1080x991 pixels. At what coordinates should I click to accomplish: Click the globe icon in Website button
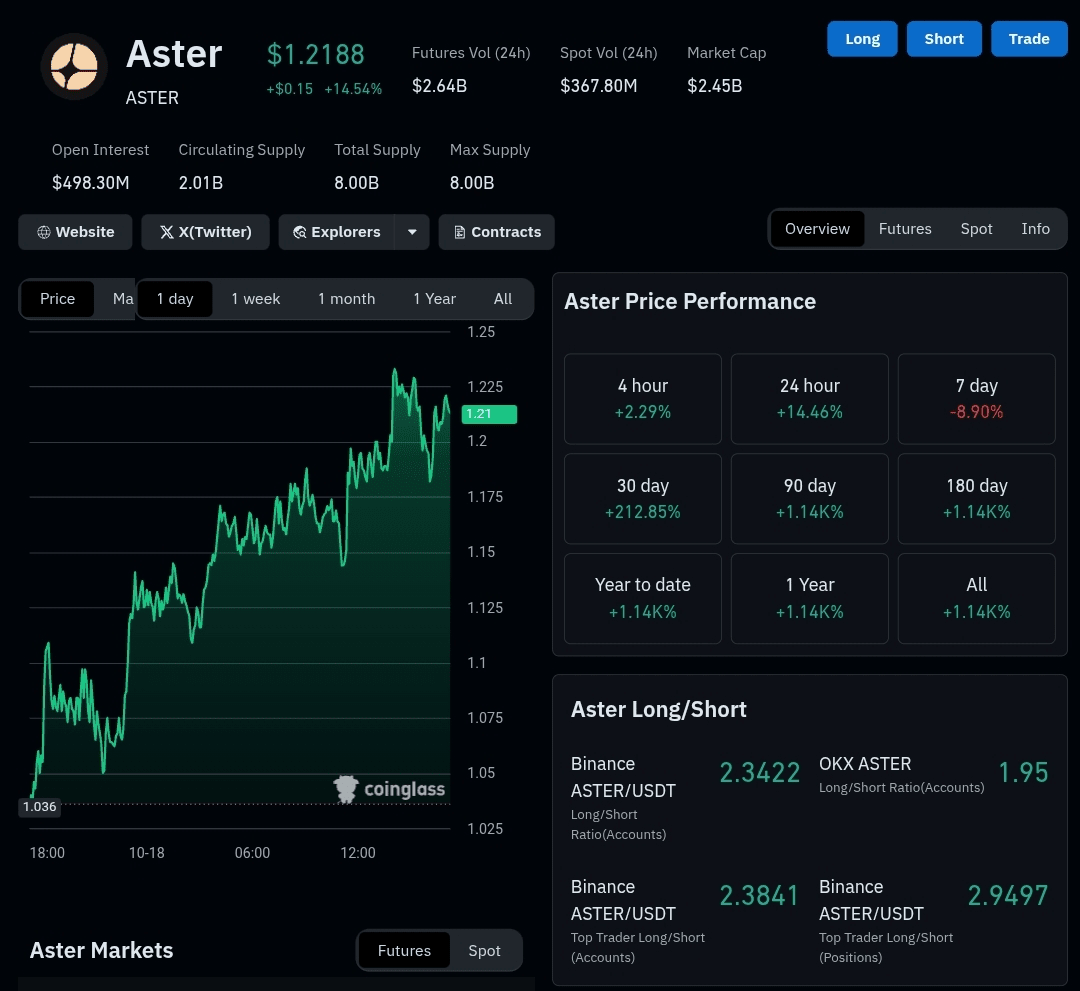point(43,232)
